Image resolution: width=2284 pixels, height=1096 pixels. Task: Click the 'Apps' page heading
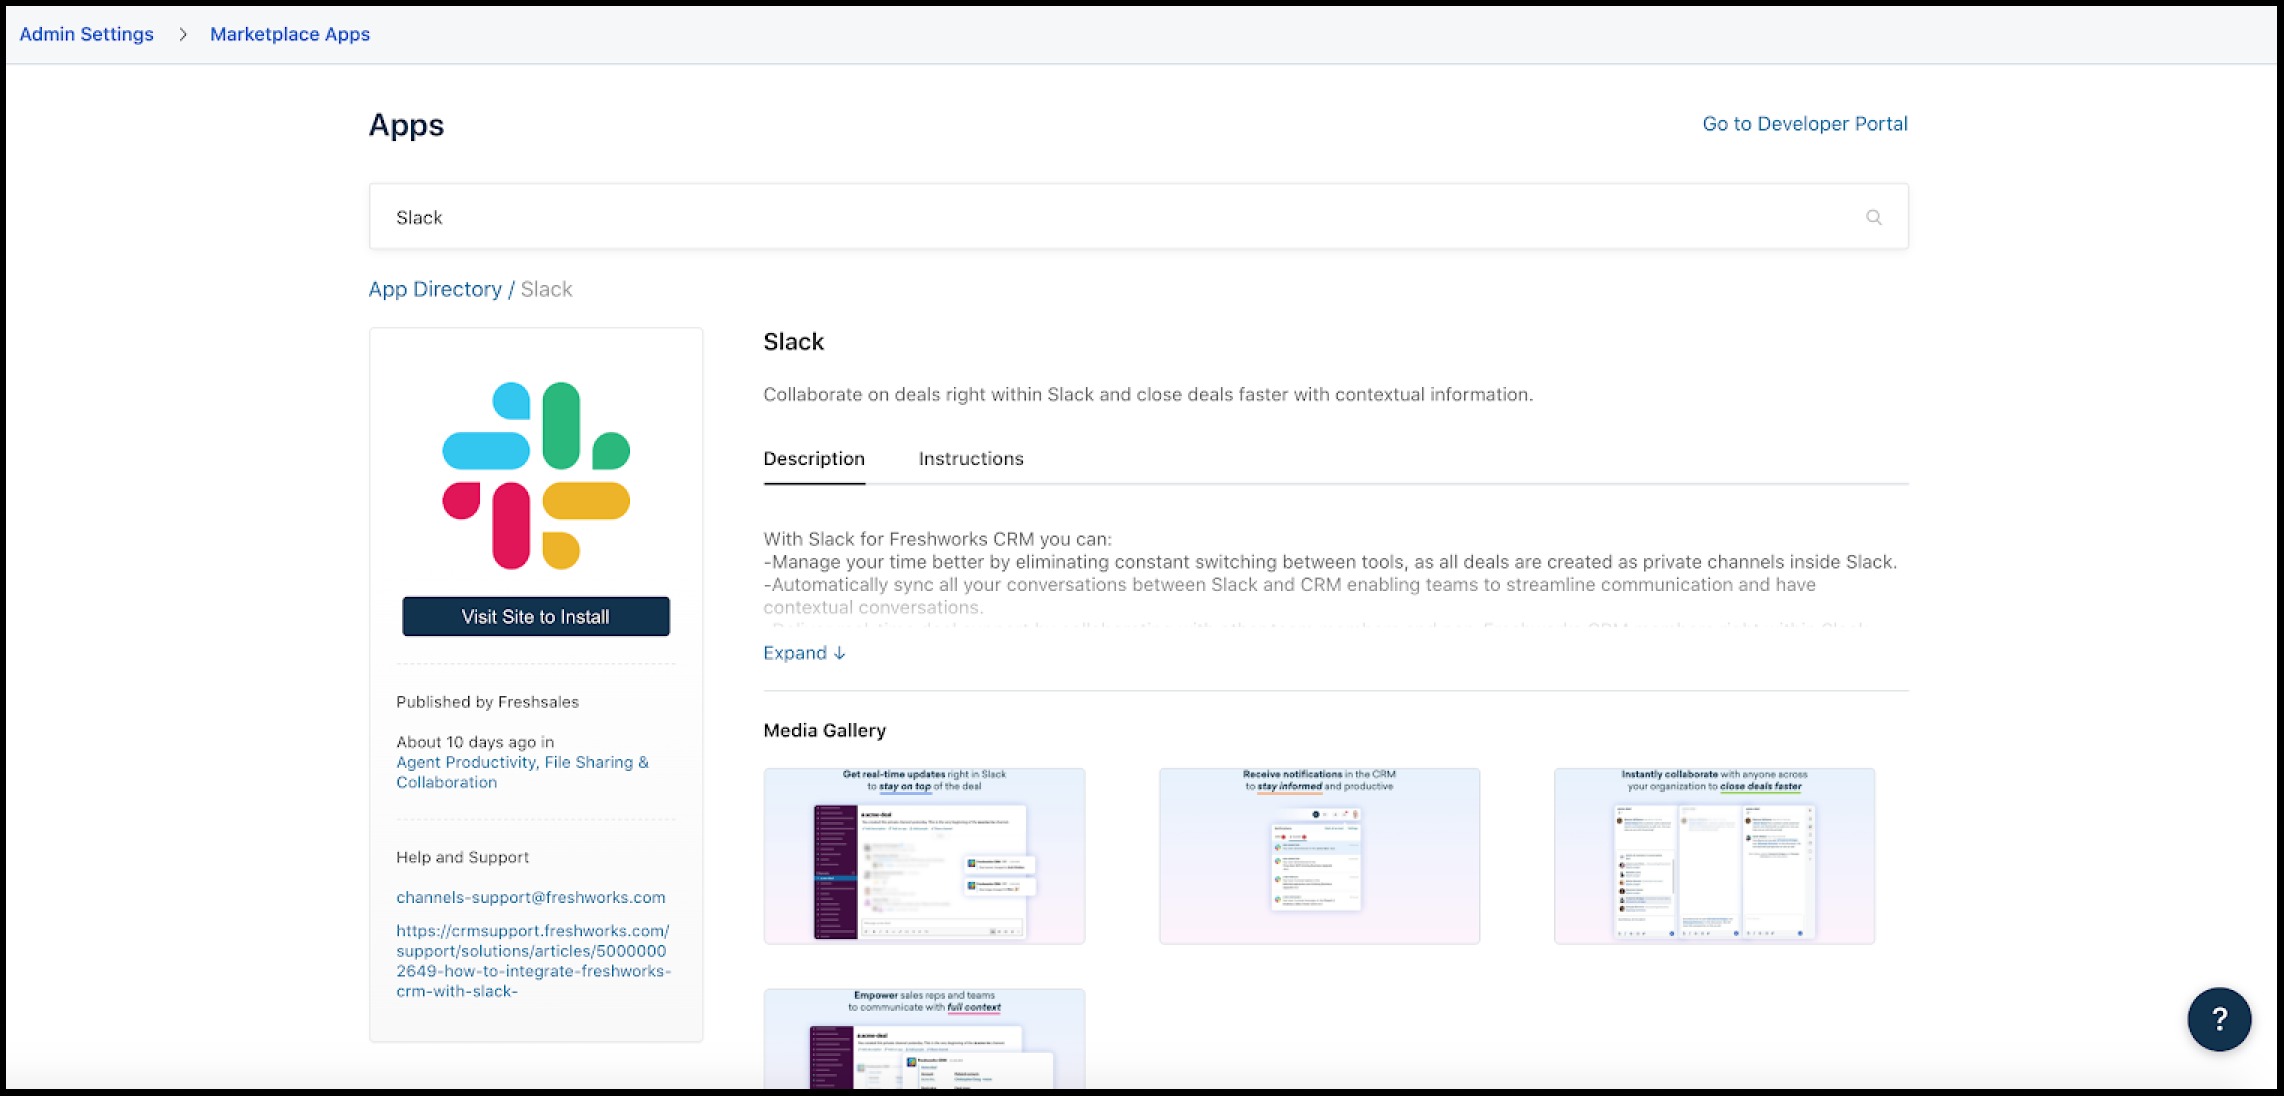tap(406, 125)
